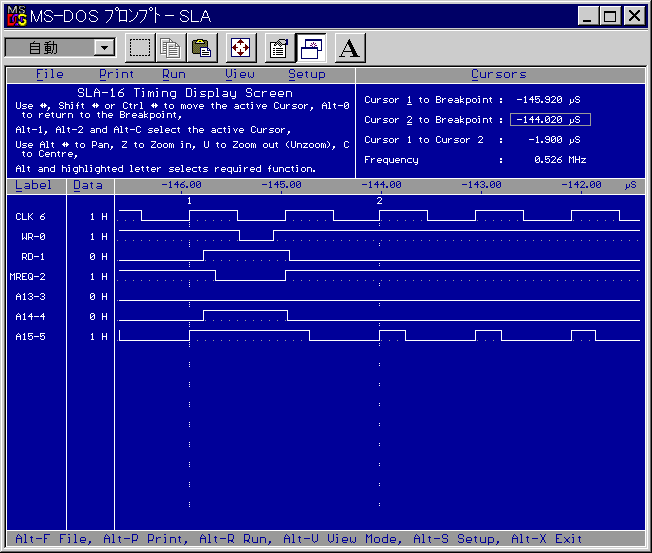
Task: Open the Properties toolbar icon
Action: coord(279,47)
